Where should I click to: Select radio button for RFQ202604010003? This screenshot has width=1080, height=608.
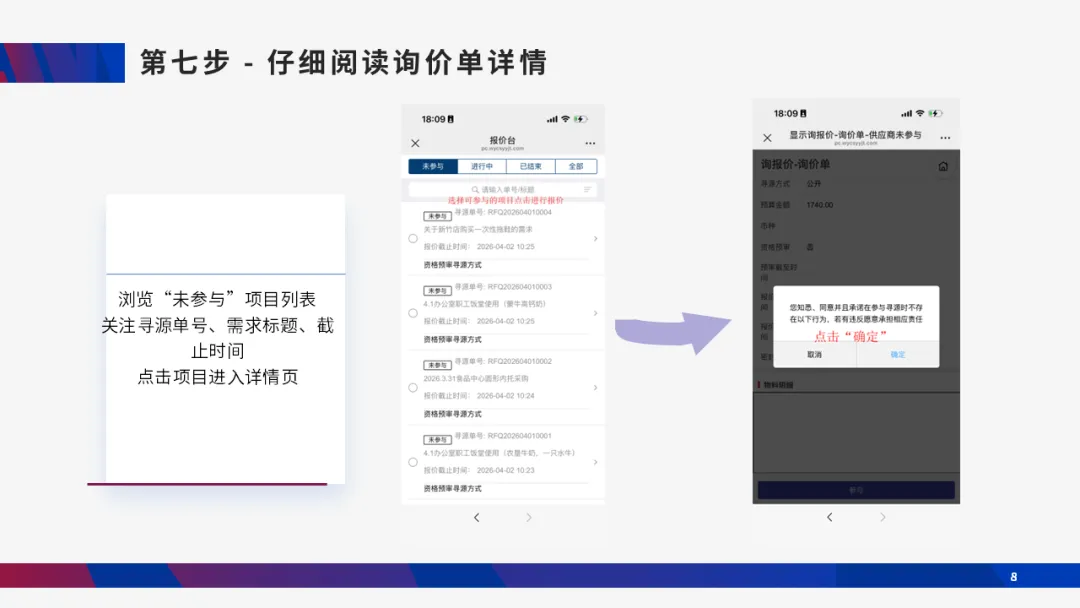click(x=413, y=313)
